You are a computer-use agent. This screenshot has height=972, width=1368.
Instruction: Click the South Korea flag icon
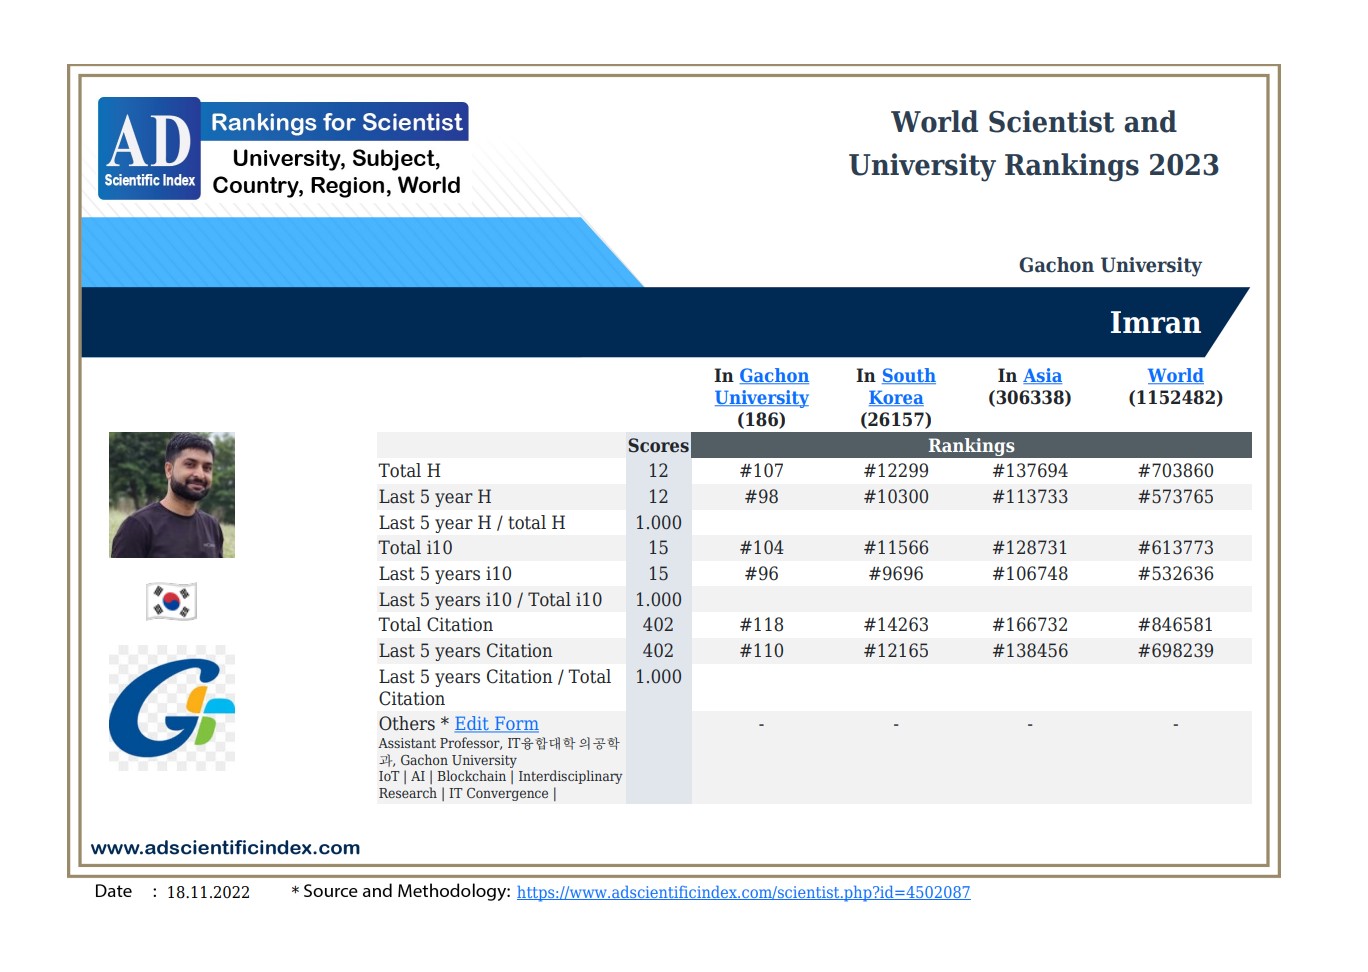coord(171,601)
